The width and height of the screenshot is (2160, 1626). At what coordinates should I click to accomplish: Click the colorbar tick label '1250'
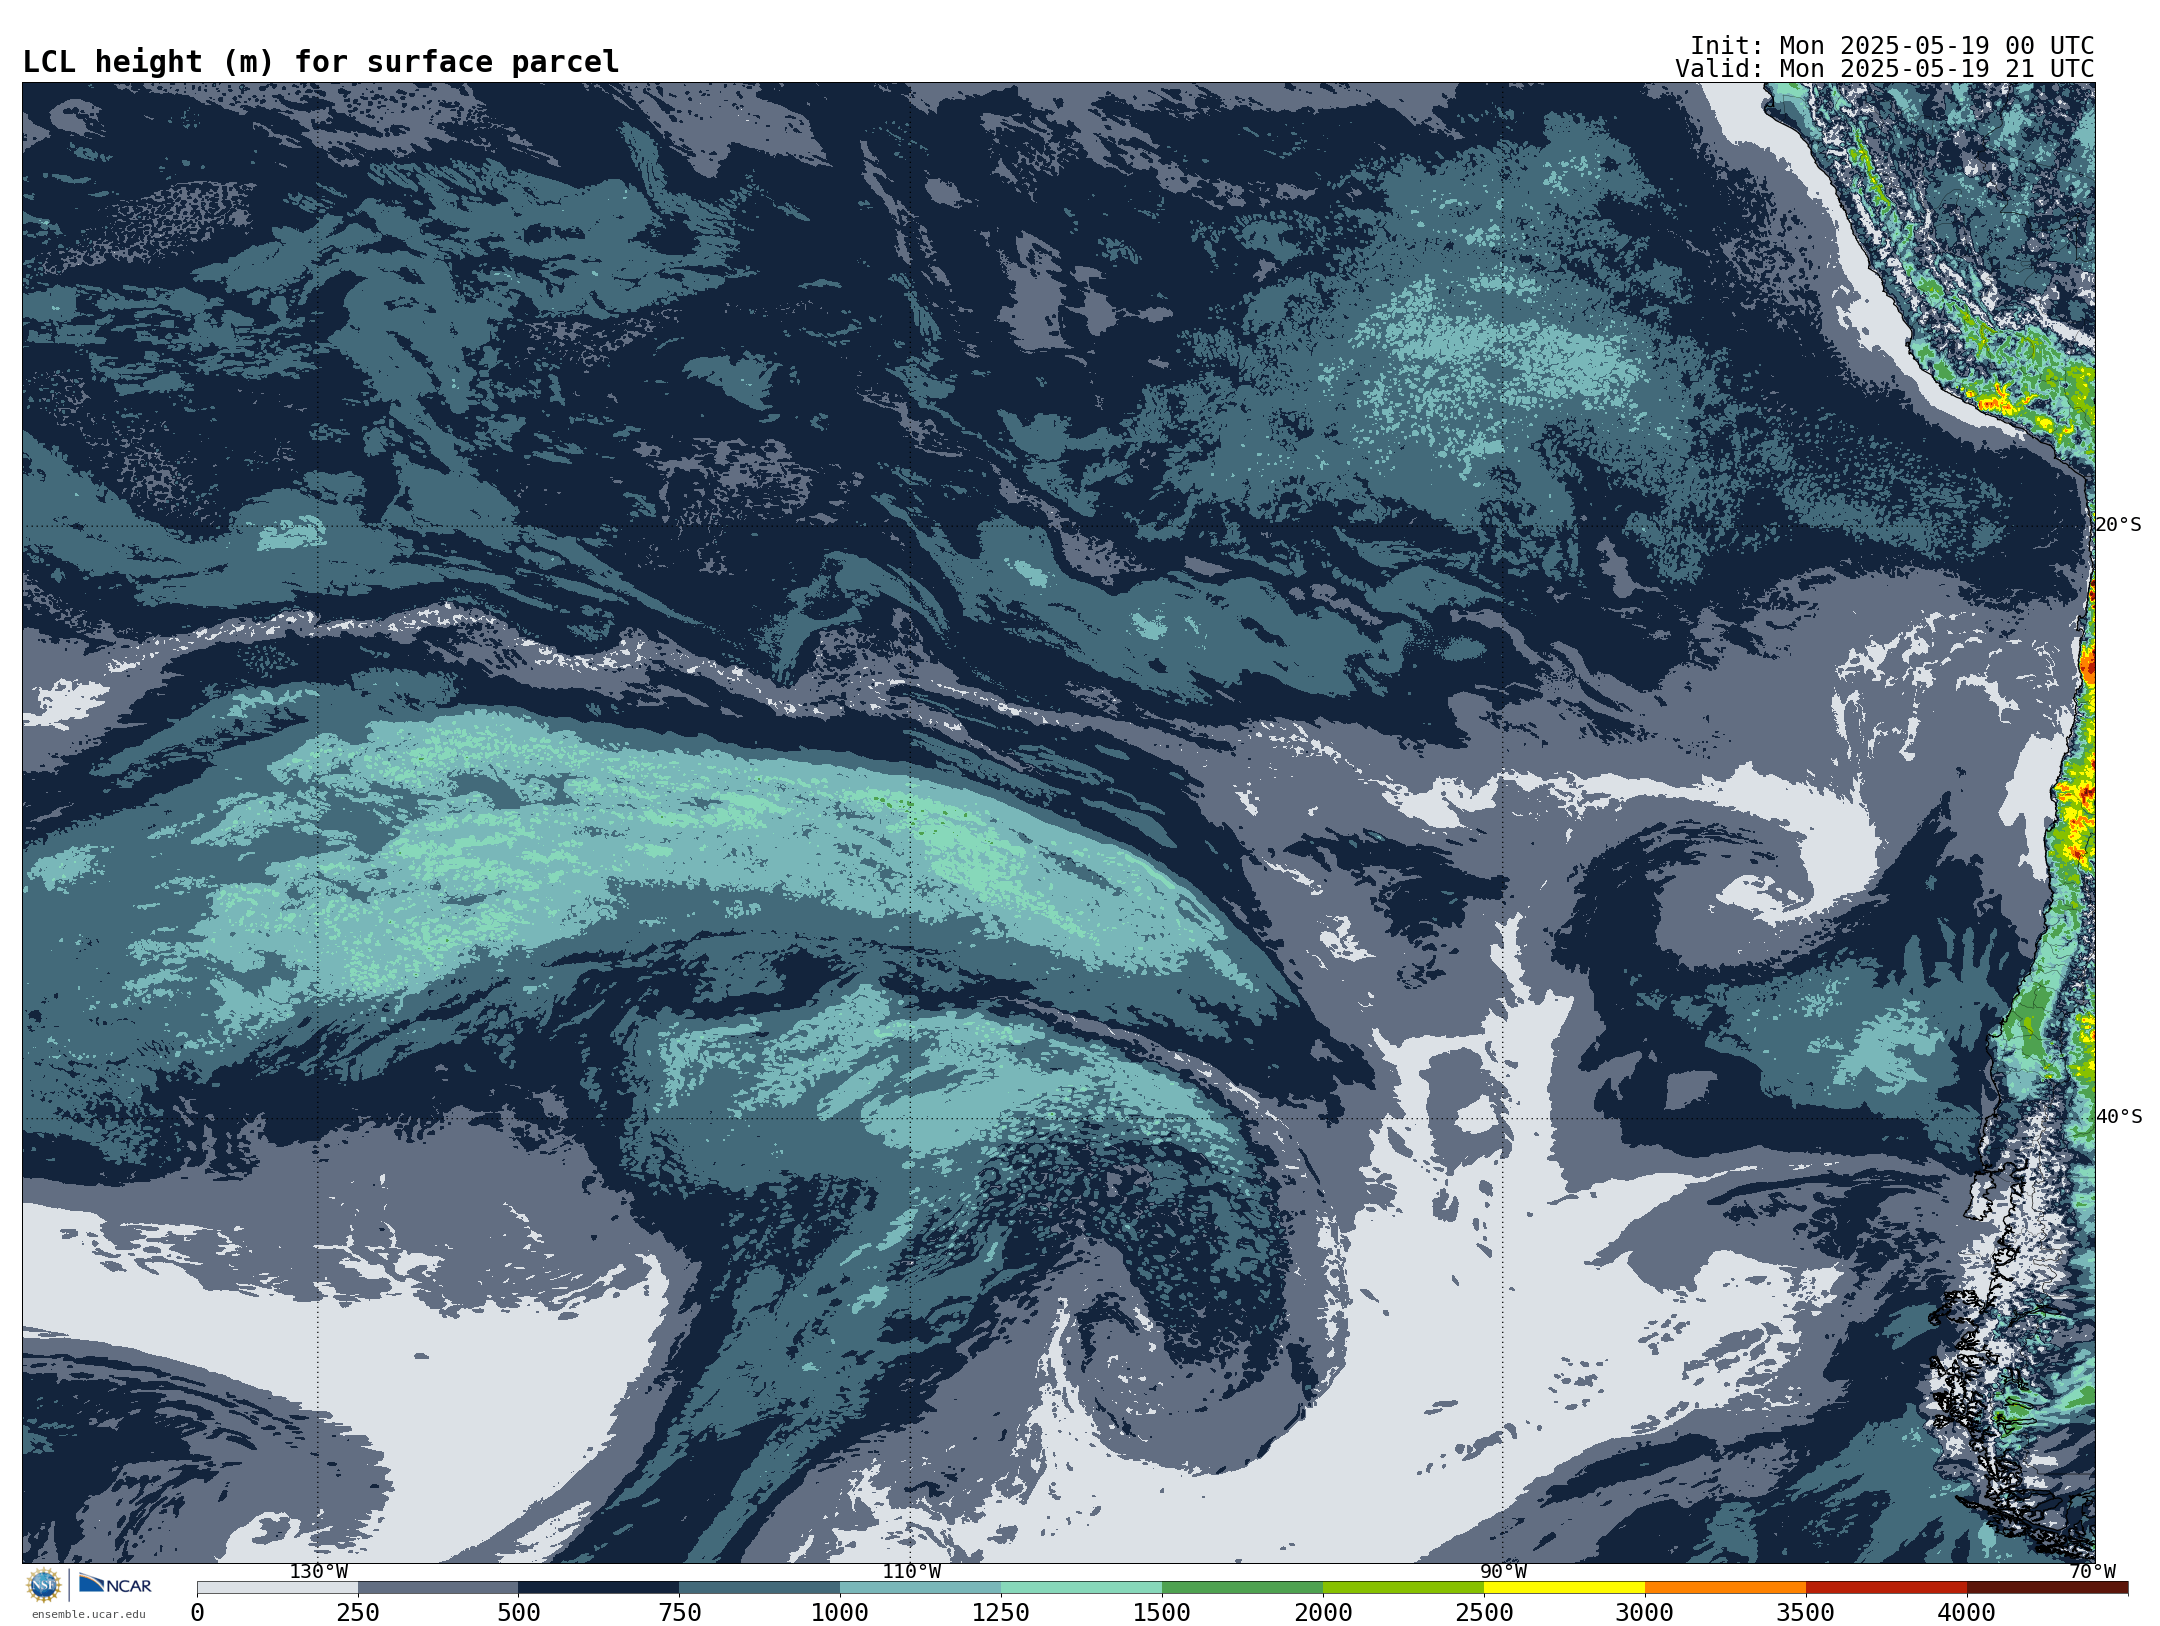[1001, 1613]
